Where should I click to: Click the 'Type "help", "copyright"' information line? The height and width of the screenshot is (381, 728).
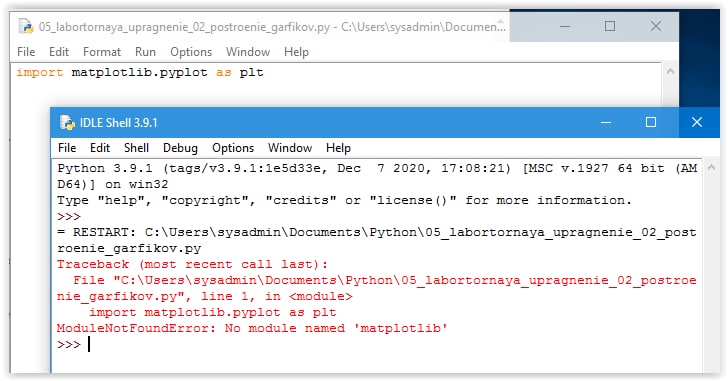click(344, 200)
